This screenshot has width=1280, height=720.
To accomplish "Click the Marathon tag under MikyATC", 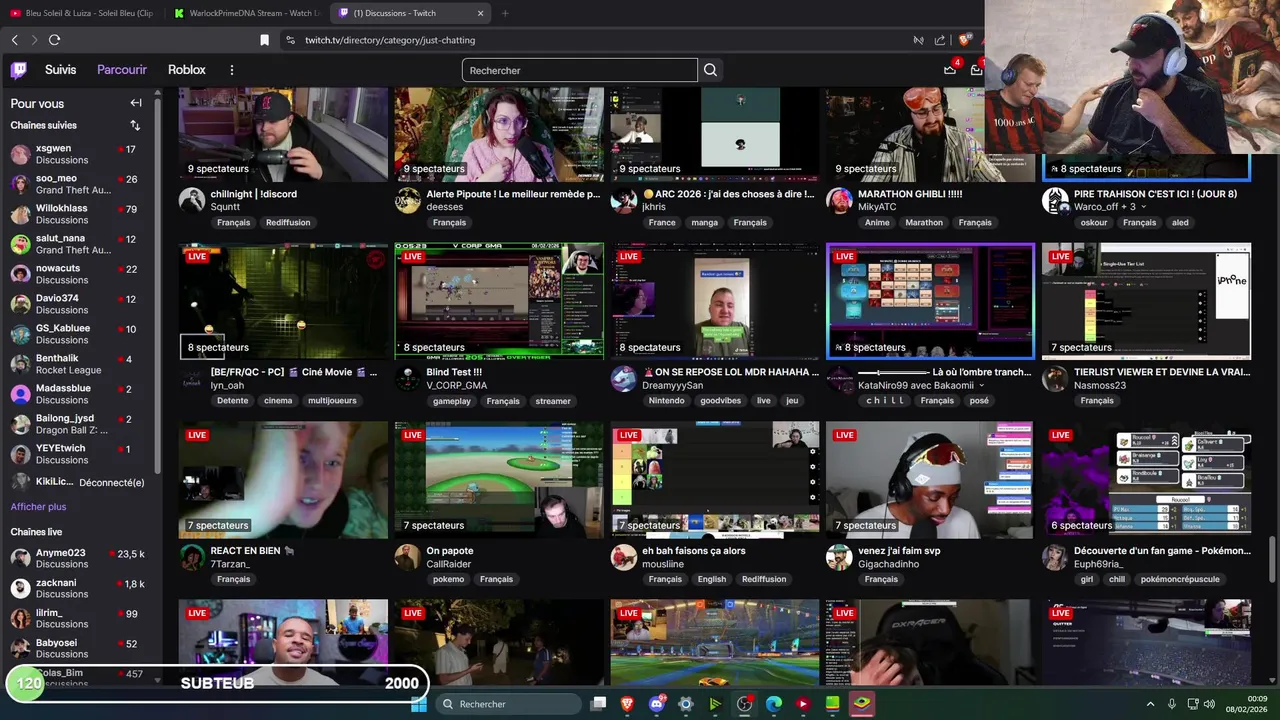I will 924,223.
